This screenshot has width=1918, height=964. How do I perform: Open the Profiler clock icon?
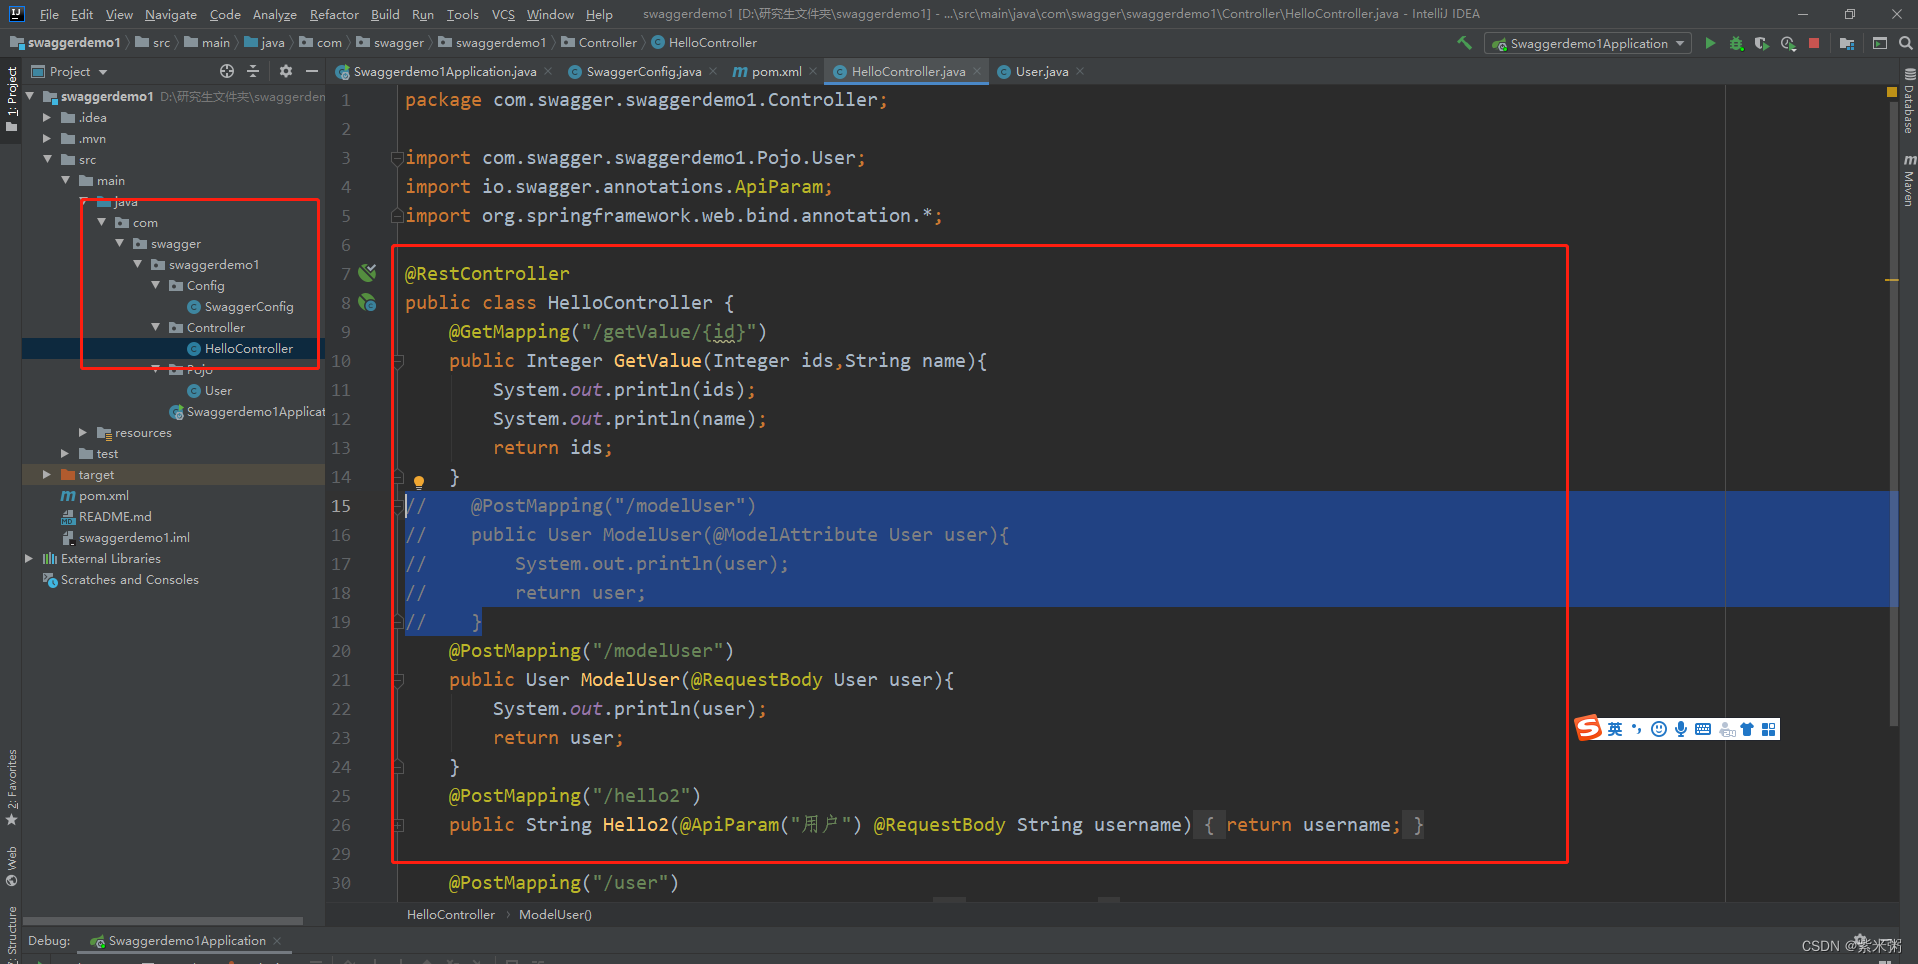point(1788,43)
